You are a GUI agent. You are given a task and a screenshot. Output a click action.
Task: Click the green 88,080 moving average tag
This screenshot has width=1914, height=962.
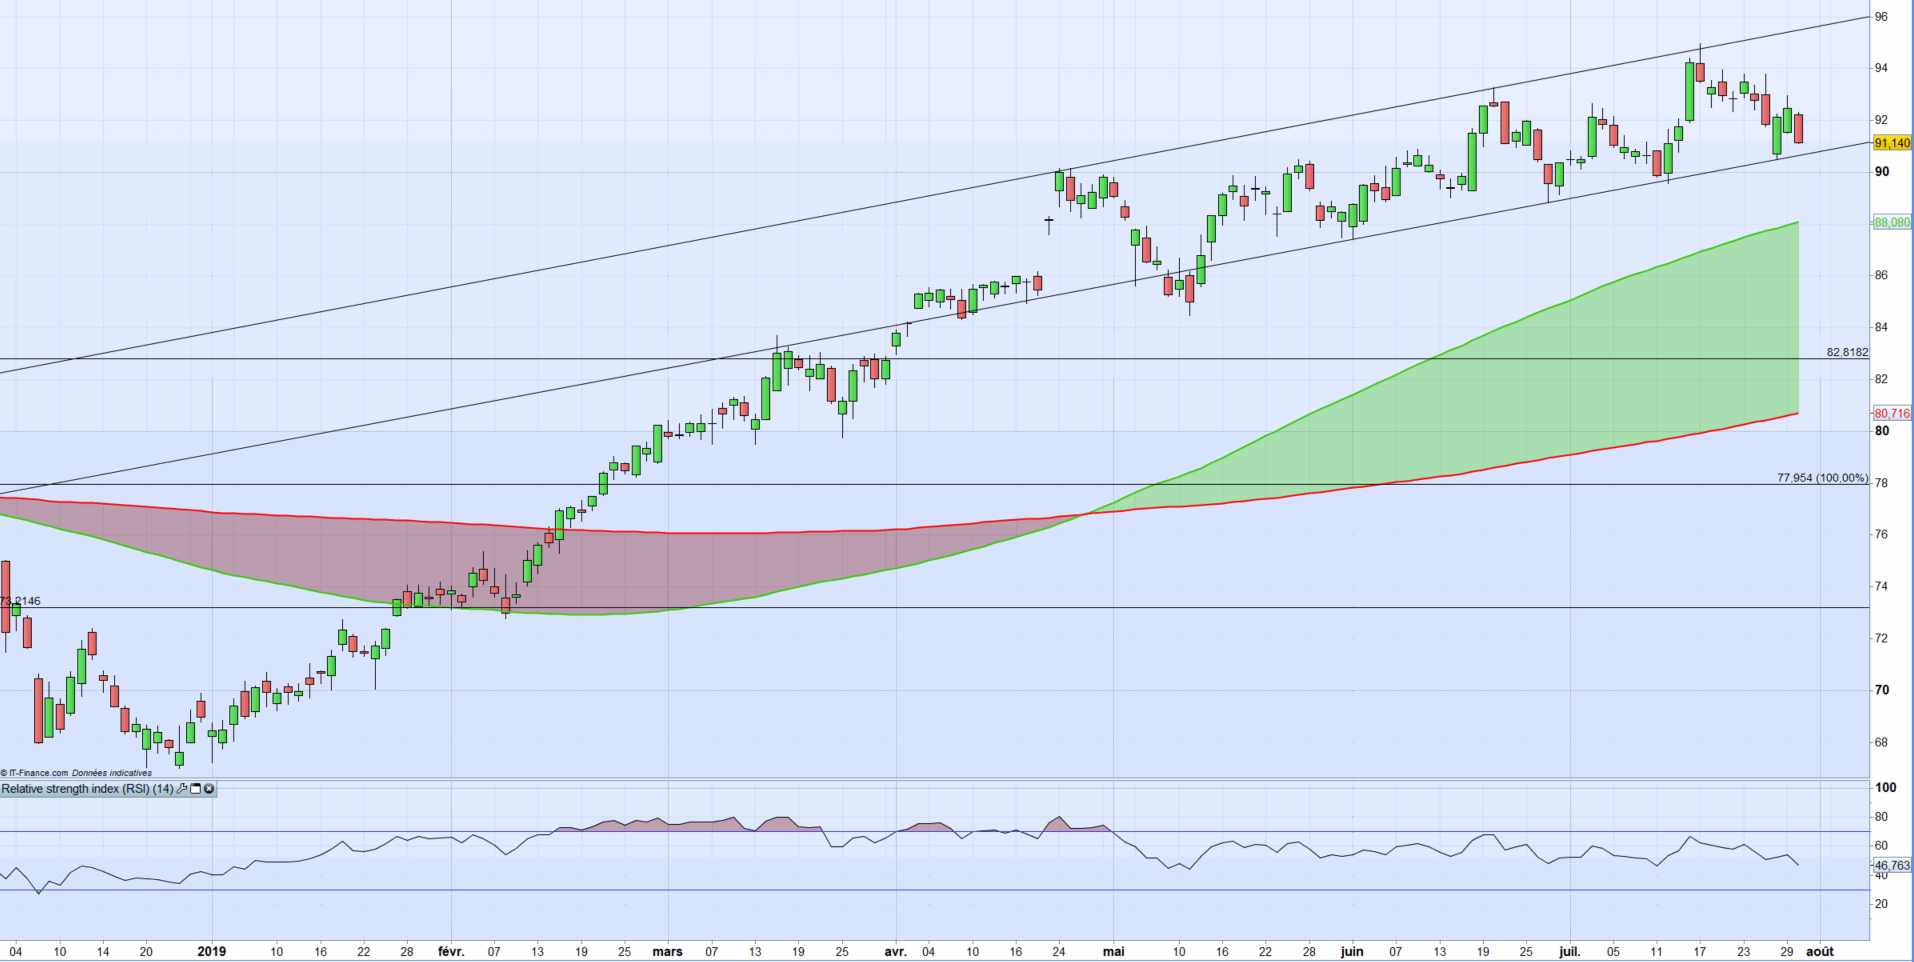tap(1892, 222)
